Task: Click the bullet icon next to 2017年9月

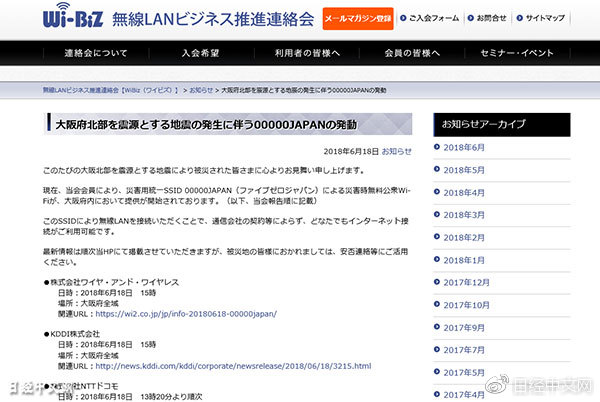Action: click(x=437, y=327)
